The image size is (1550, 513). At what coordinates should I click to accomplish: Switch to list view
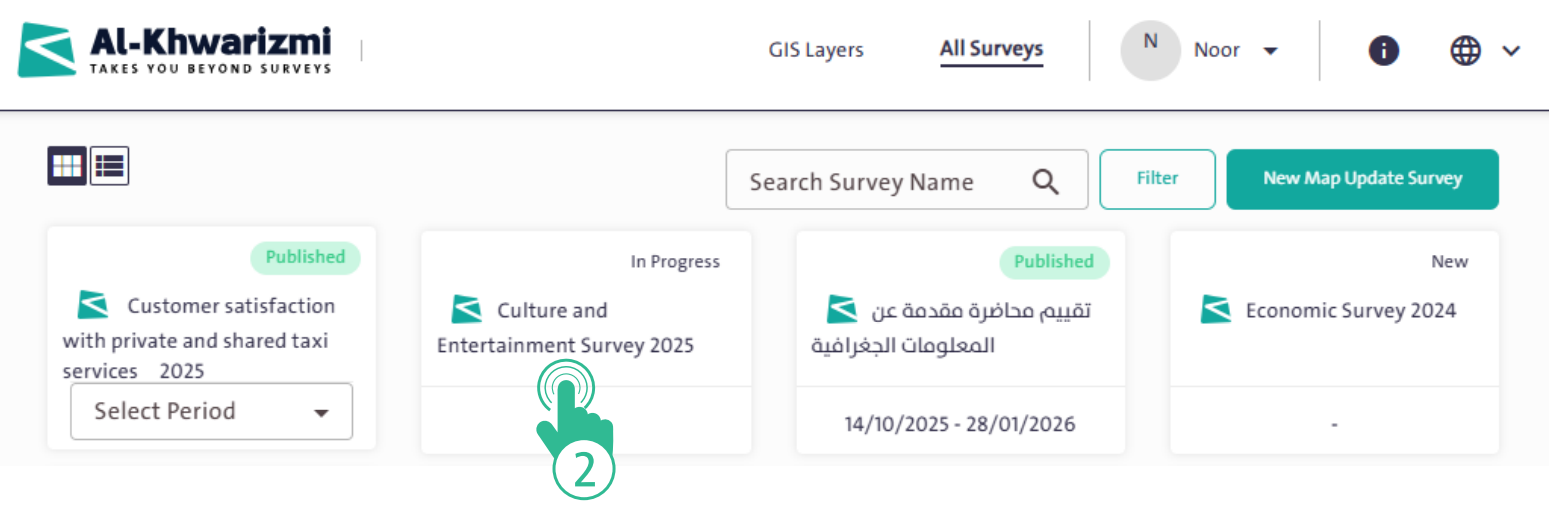[x=109, y=166]
